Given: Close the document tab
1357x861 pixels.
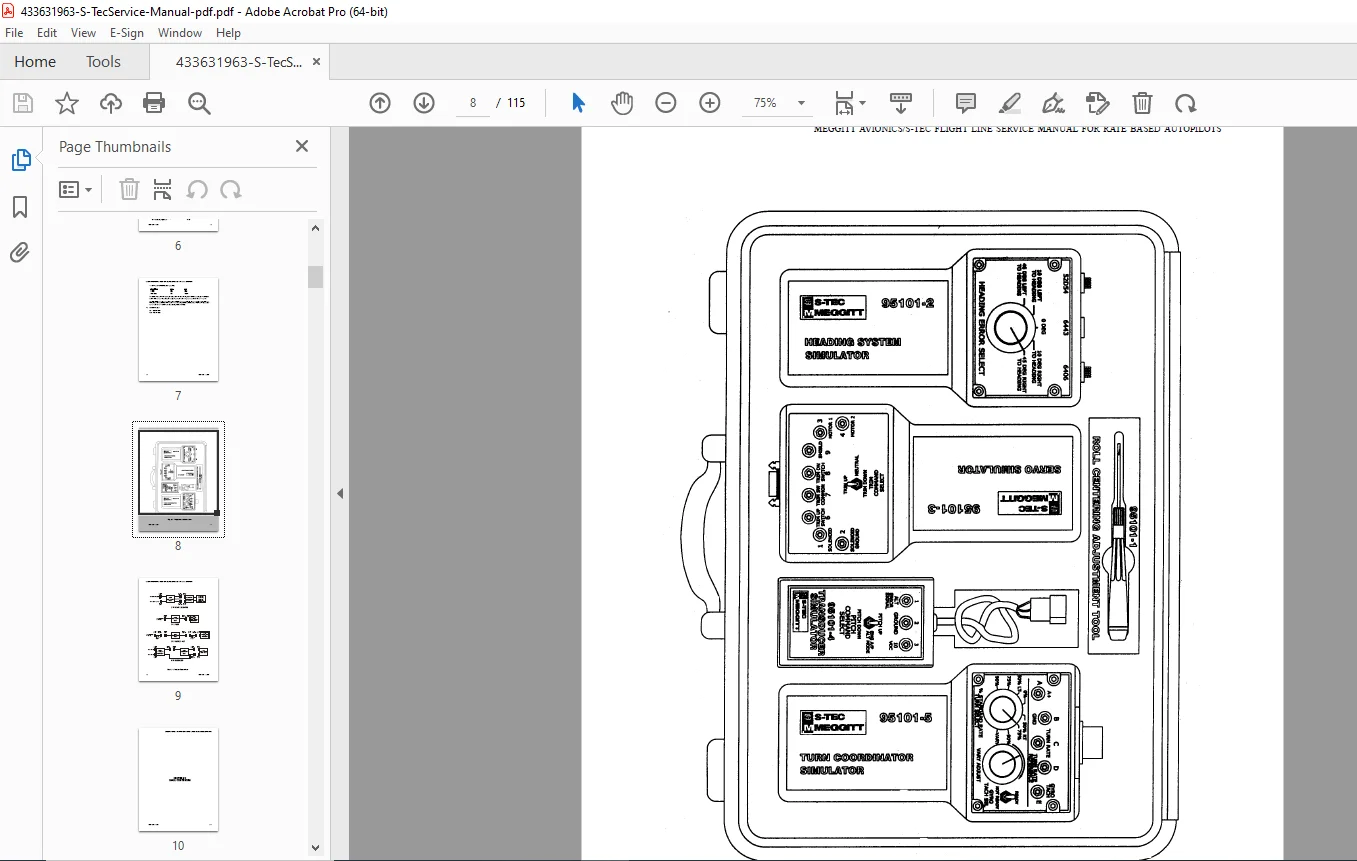Looking at the screenshot, I should [x=317, y=62].
